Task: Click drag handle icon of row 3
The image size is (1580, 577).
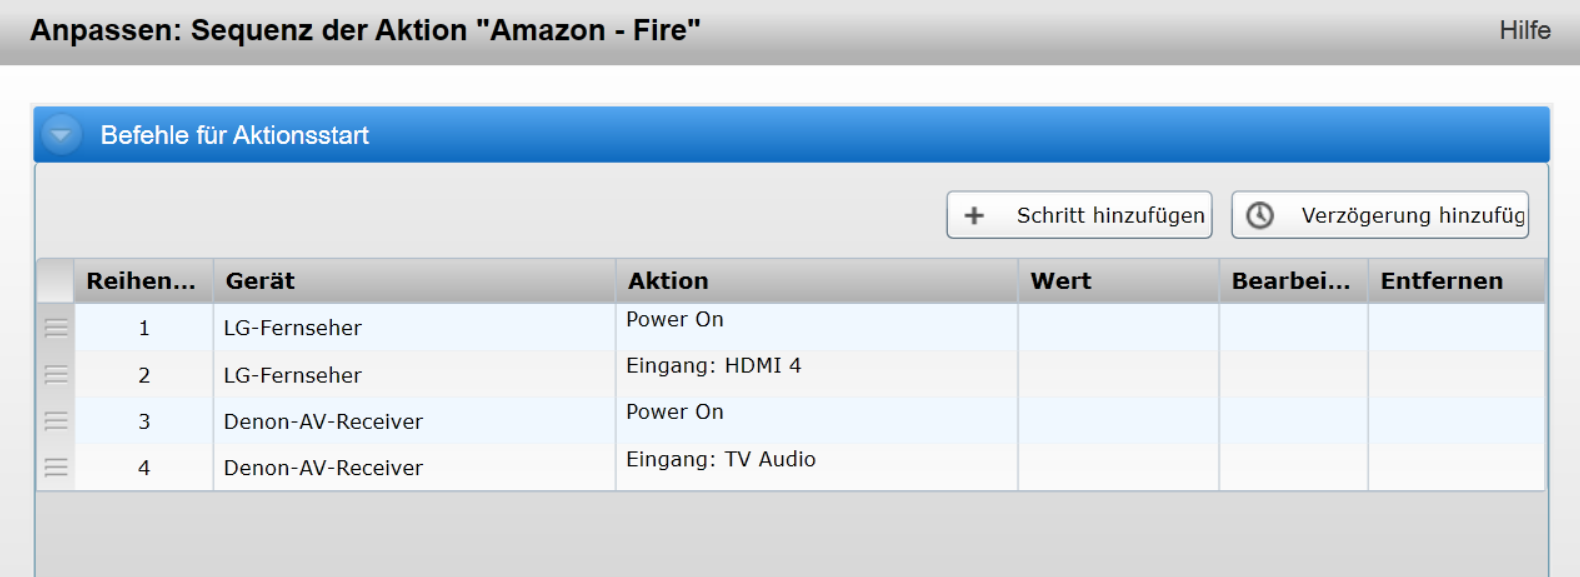Action: click(x=56, y=421)
